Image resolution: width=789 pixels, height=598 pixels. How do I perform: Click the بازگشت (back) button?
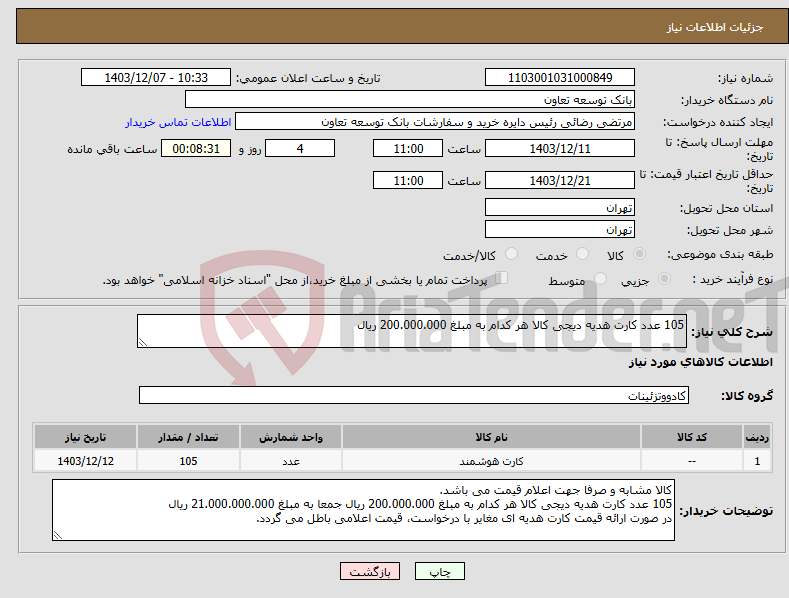click(370, 571)
